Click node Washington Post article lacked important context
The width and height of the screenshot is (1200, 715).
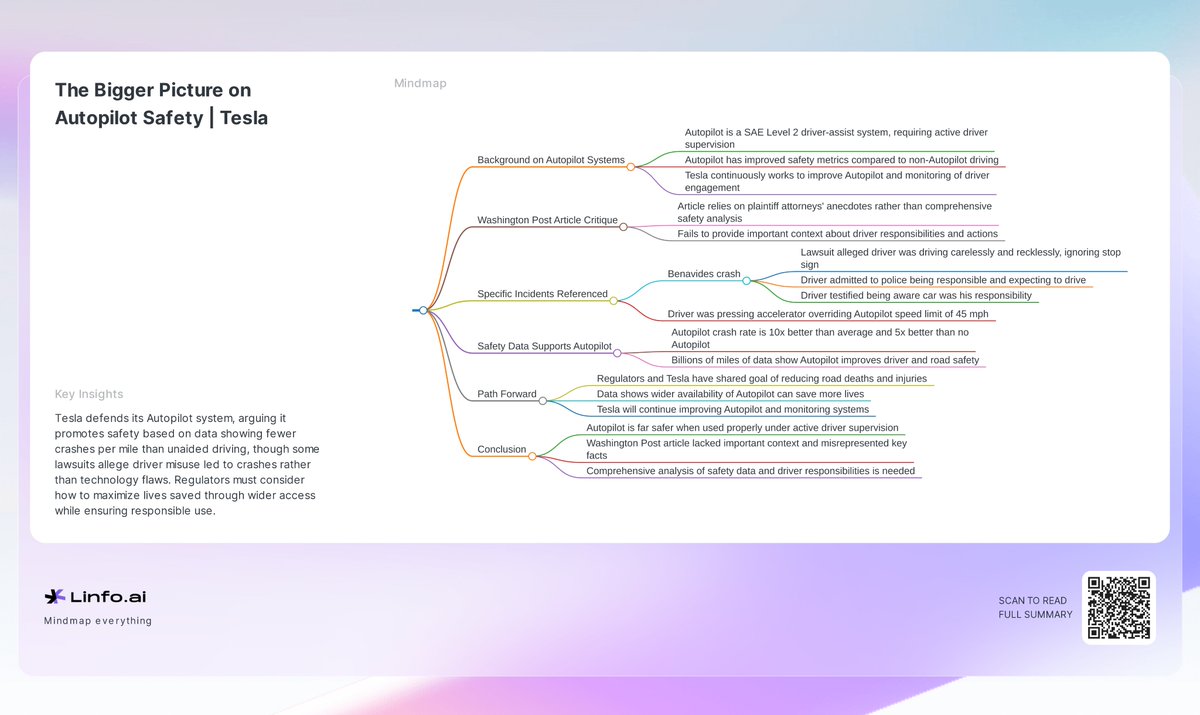[747, 449]
